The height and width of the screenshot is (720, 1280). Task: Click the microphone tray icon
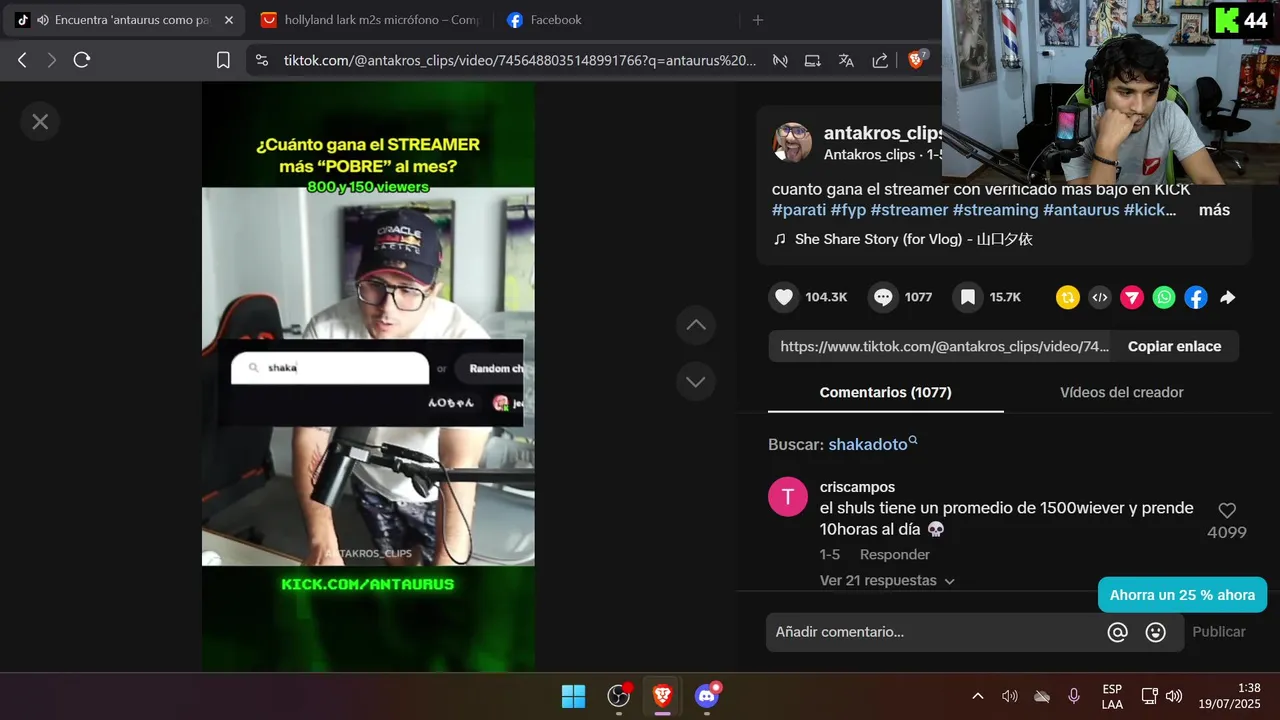[x=1074, y=696]
